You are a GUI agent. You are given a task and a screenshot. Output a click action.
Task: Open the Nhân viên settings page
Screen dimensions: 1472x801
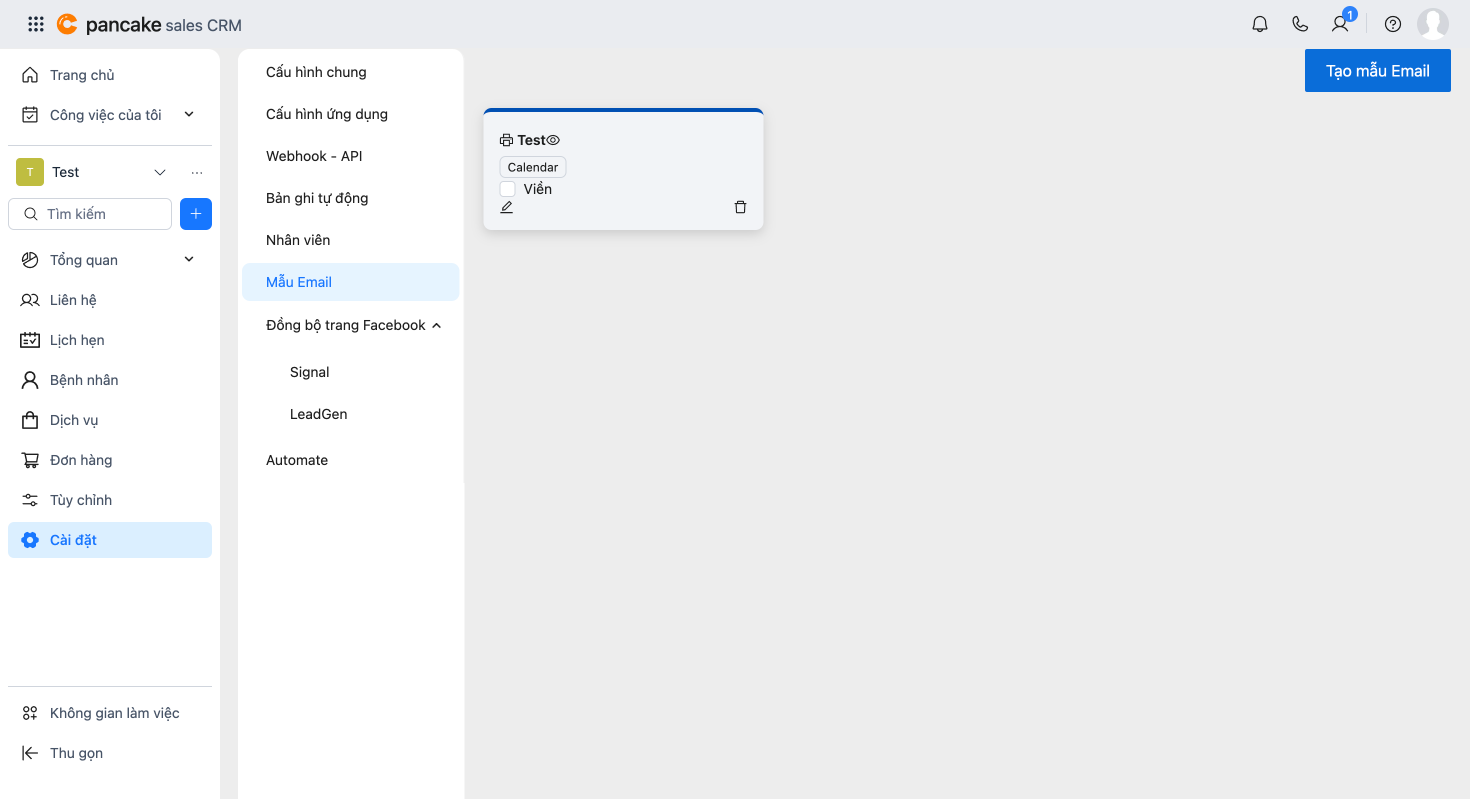click(298, 240)
